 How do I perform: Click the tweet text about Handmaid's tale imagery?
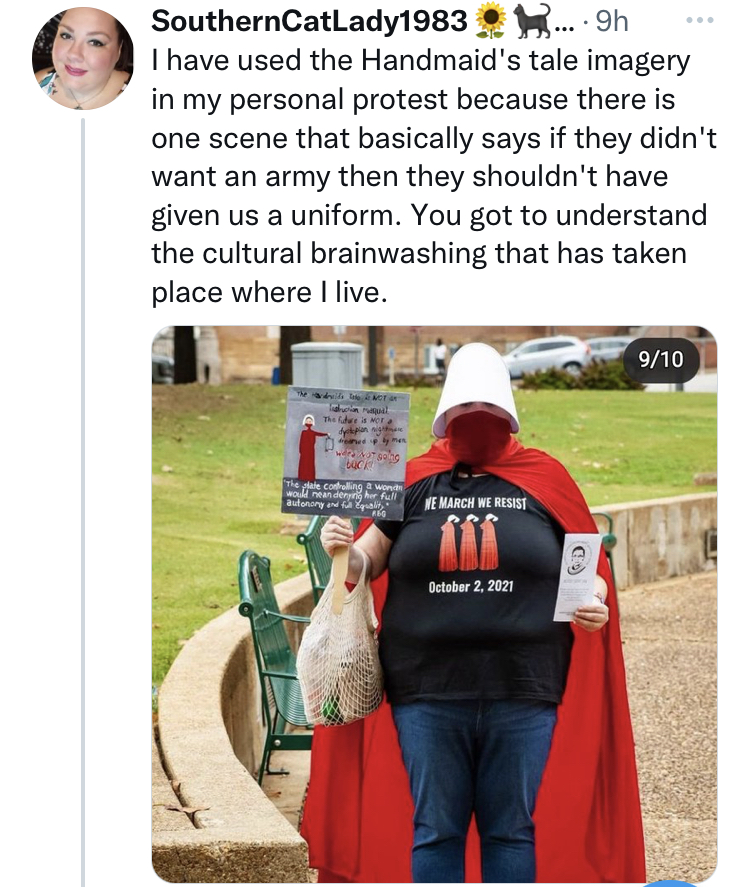434,176
